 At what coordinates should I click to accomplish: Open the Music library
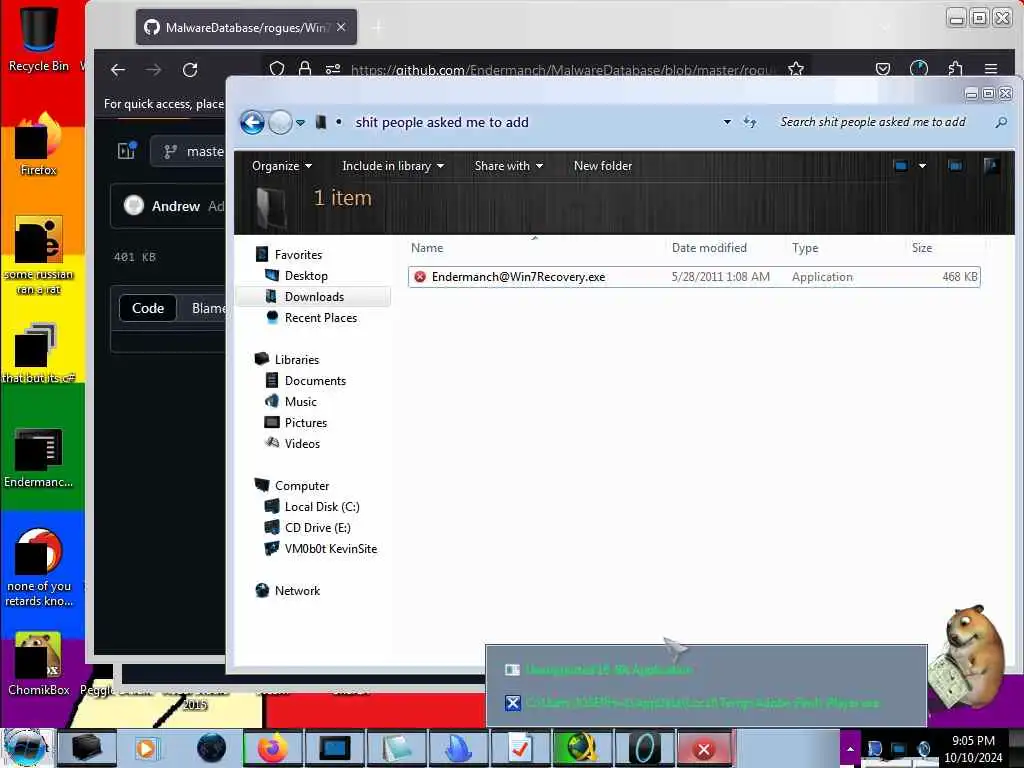coord(300,402)
